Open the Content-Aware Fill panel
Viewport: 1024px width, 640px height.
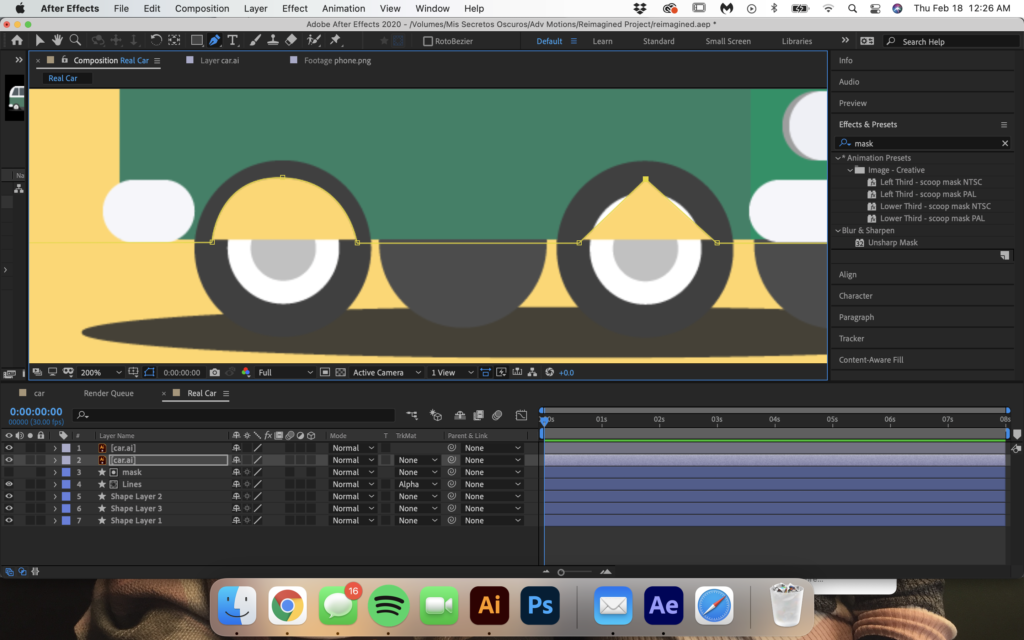click(870, 359)
